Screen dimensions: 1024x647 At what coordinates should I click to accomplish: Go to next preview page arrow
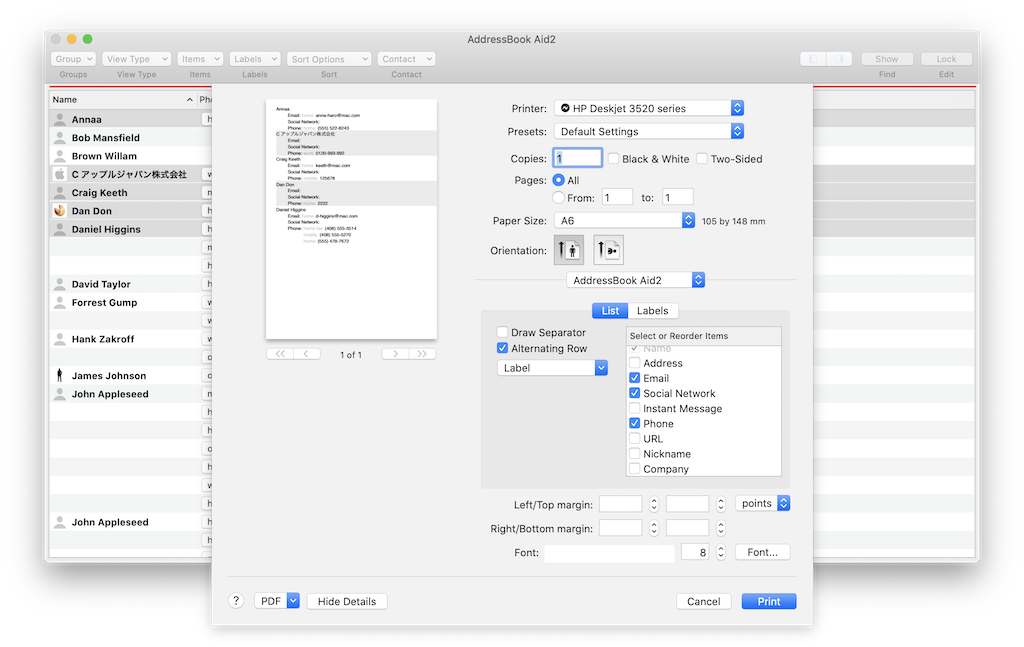click(x=396, y=354)
